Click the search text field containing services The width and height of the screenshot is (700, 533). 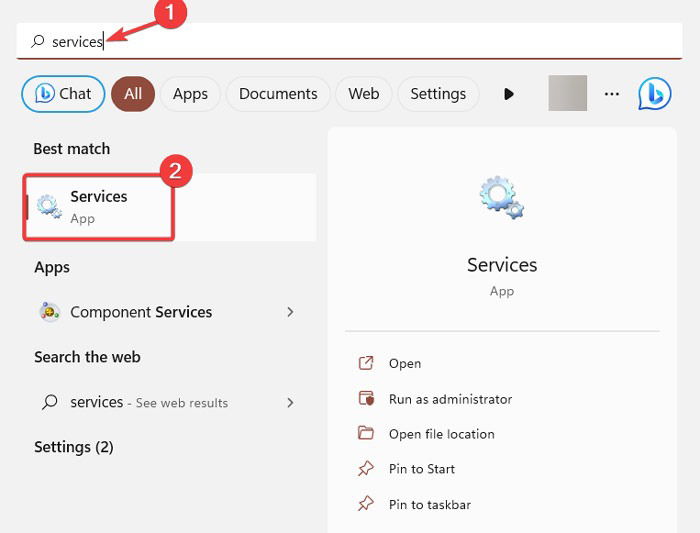(x=349, y=41)
